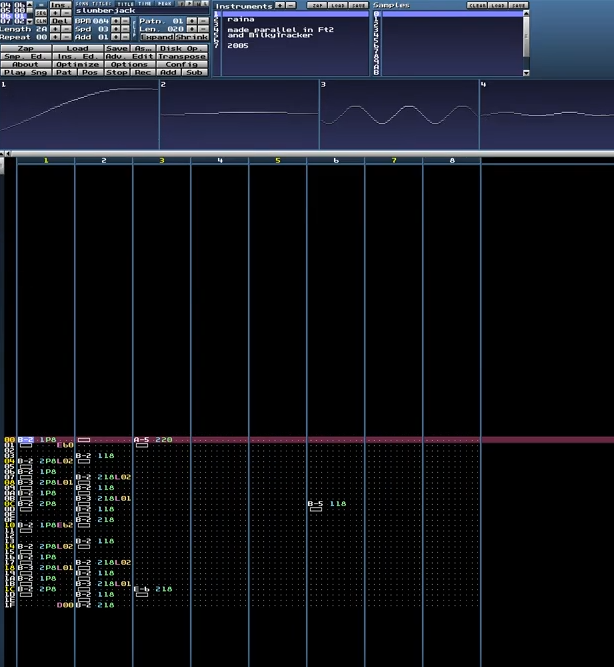Click the SEQ order list button
Image resolution: width=614 pixels, height=667 pixels.
coord(41,13)
